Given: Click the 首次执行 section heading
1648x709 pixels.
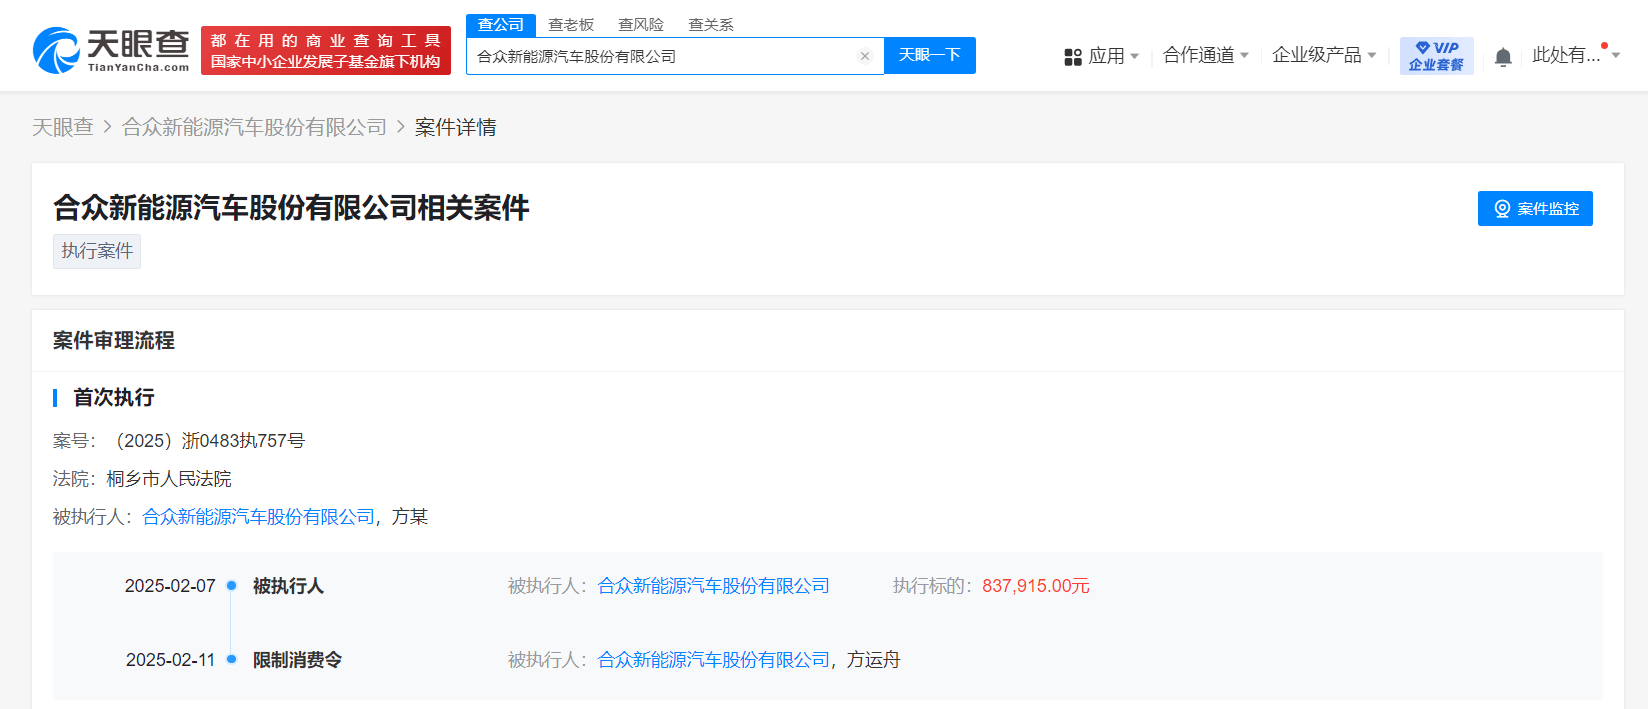Looking at the screenshot, I should pyautogui.click(x=114, y=398).
